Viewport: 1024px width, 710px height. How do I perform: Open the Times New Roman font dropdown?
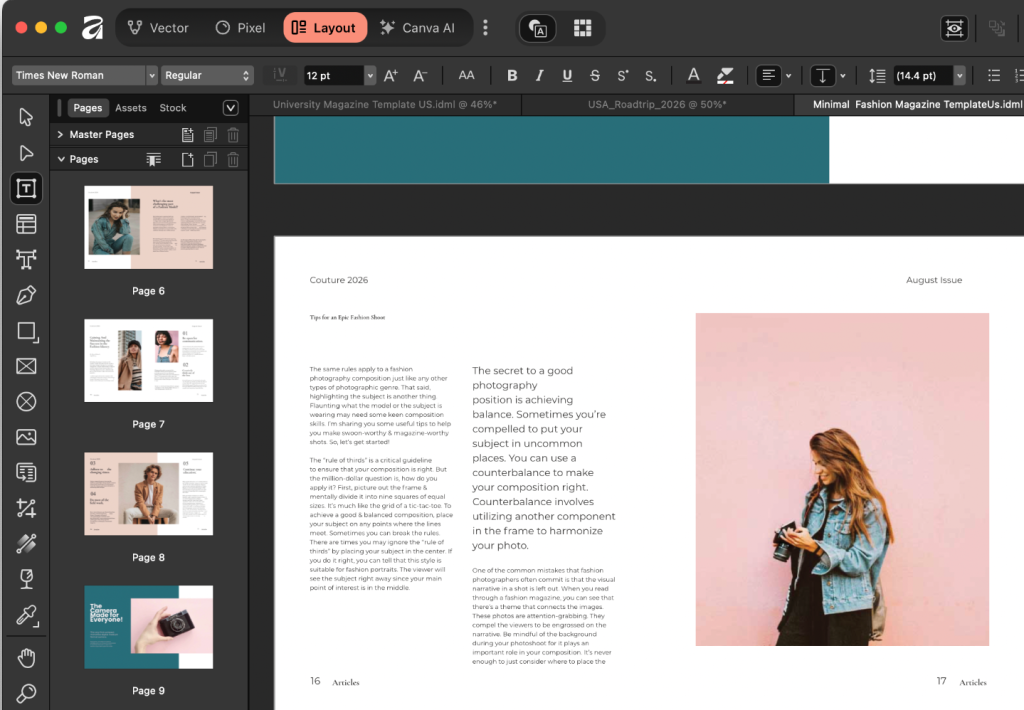coord(152,76)
